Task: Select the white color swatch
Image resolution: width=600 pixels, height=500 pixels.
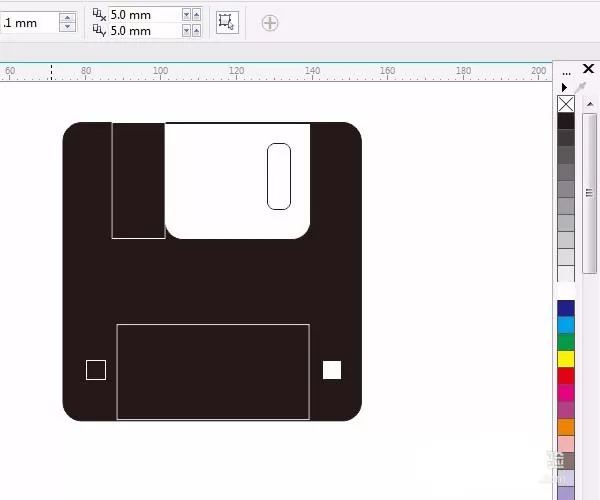Action: point(566,292)
